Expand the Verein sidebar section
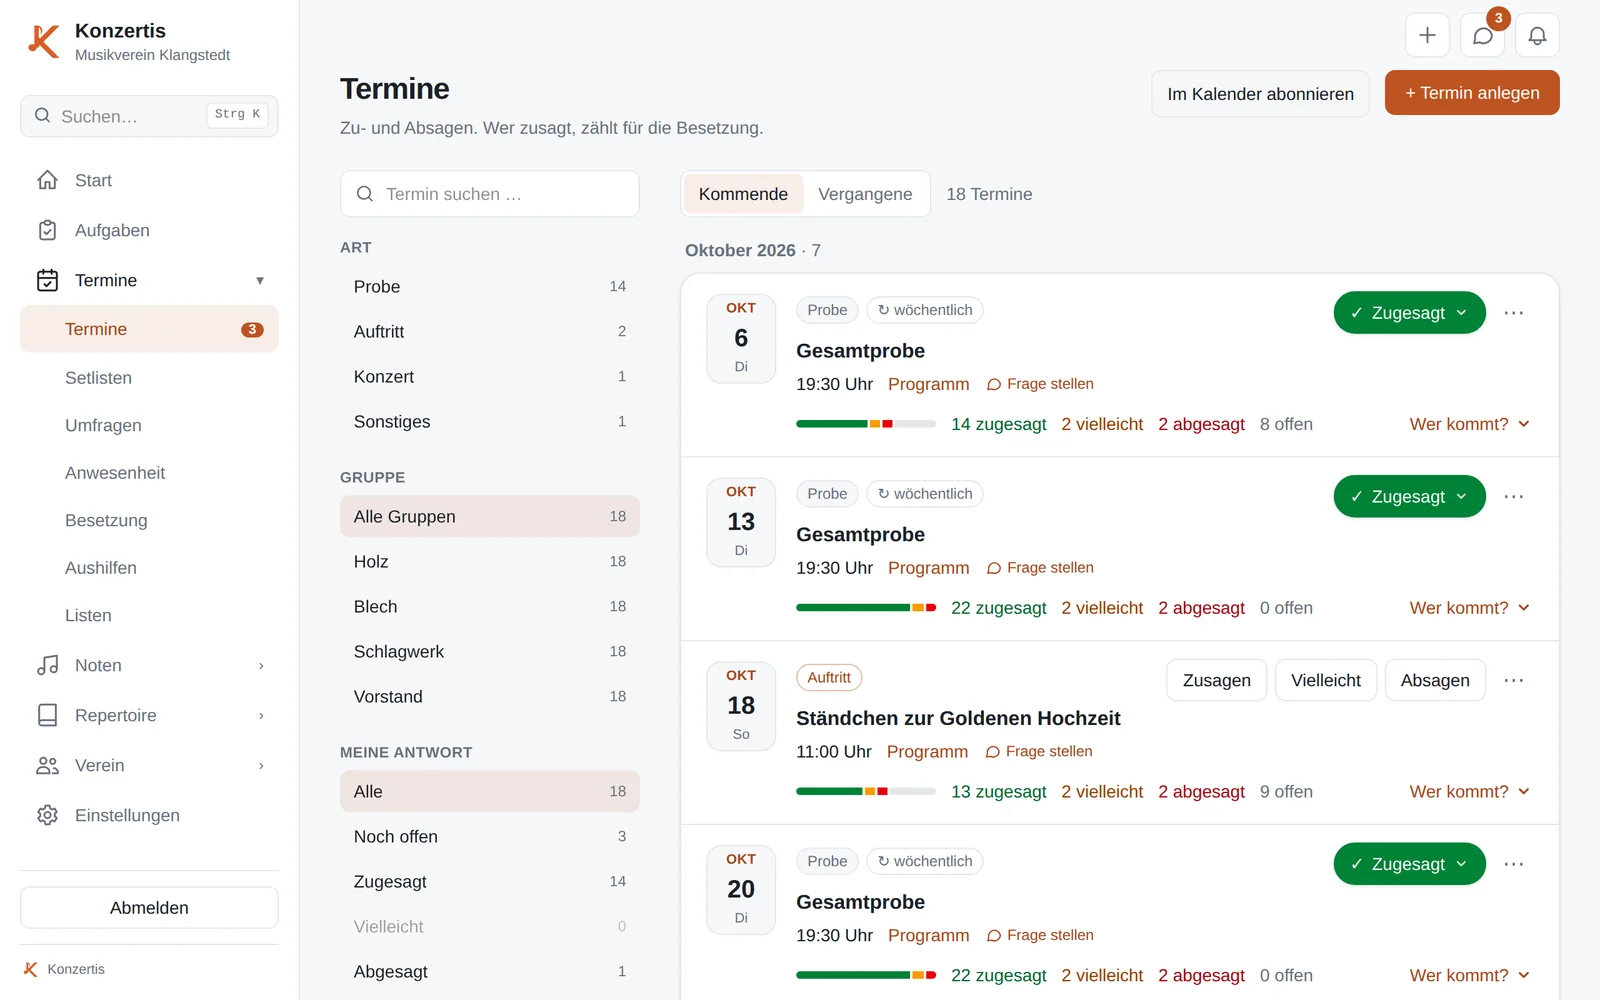 261,765
